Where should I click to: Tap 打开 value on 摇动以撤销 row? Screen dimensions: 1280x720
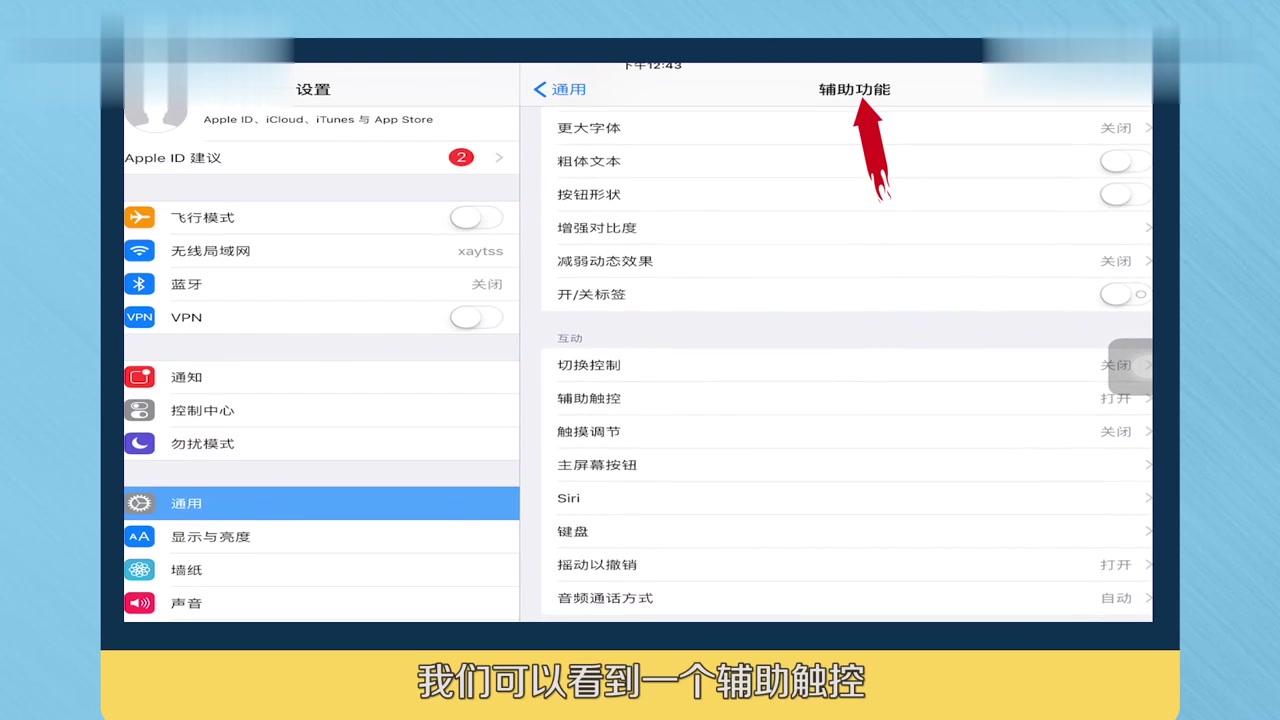[x=1116, y=565]
